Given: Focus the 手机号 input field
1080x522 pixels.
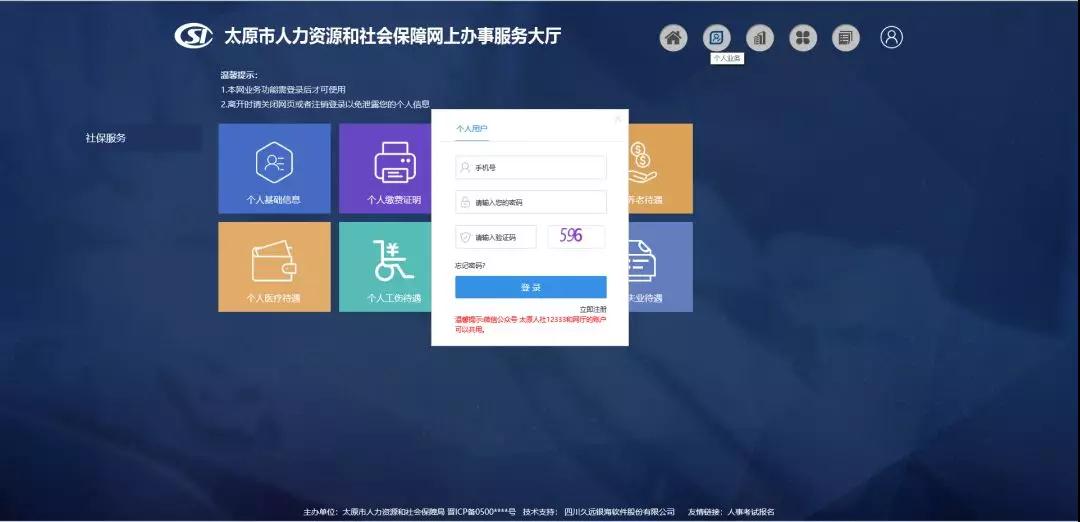Looking at the screenshot, I should point(535,168).
